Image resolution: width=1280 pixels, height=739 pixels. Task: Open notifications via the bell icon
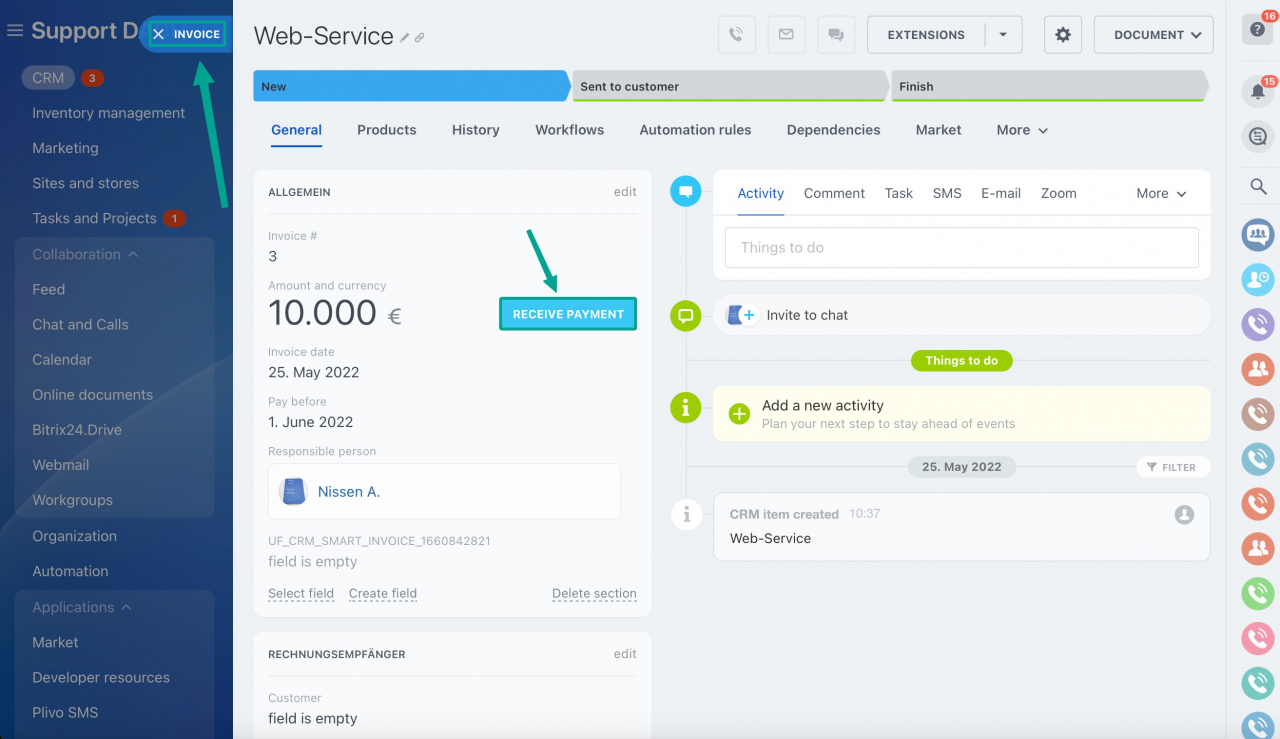[1257, 90]
